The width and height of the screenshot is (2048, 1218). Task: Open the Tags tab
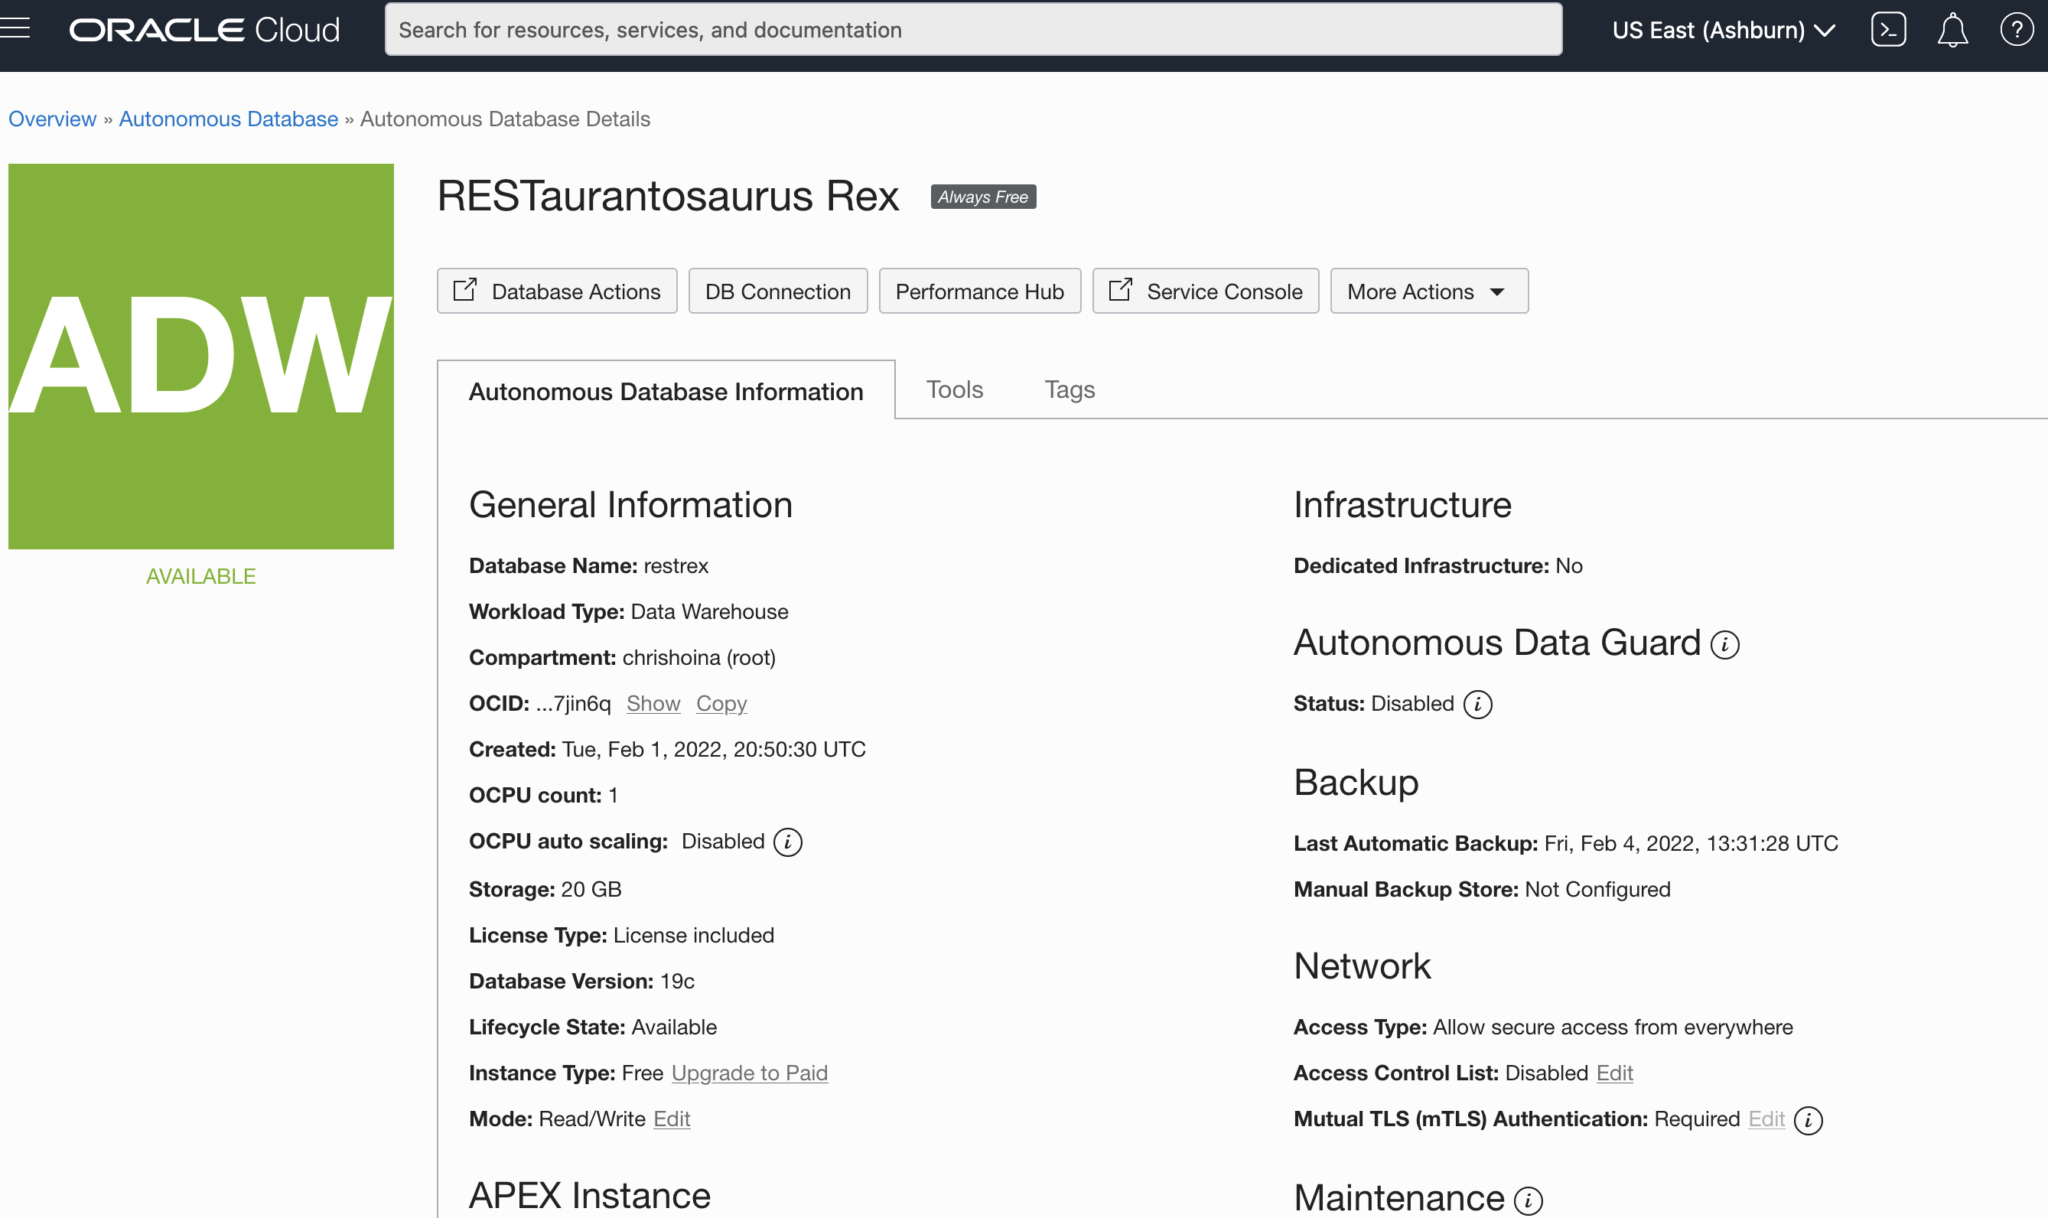(1070, 390)
